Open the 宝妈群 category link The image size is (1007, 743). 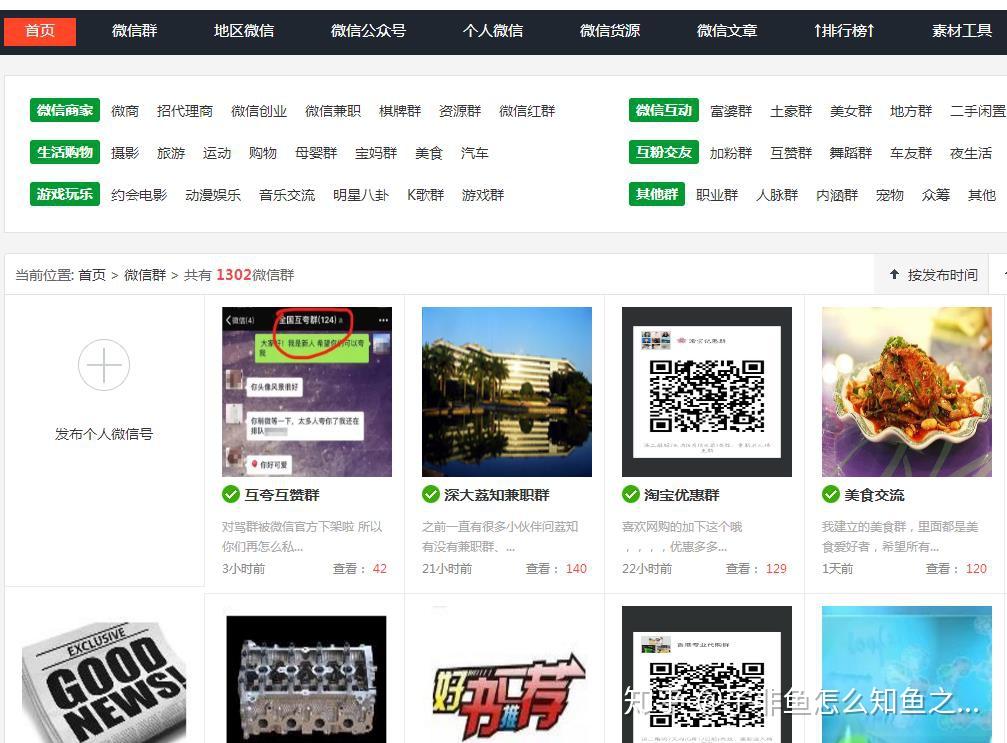[x=376, y=153]
